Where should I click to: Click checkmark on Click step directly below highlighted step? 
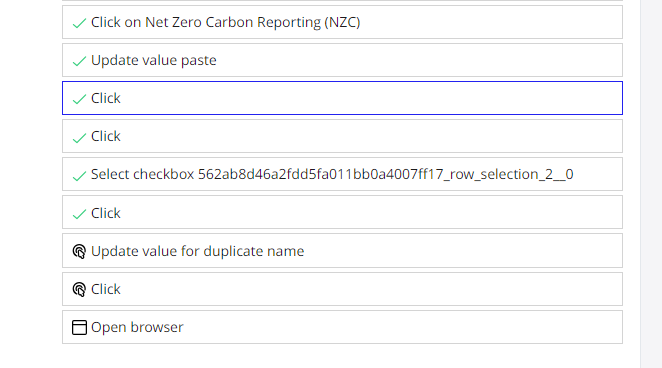(79, 137)
